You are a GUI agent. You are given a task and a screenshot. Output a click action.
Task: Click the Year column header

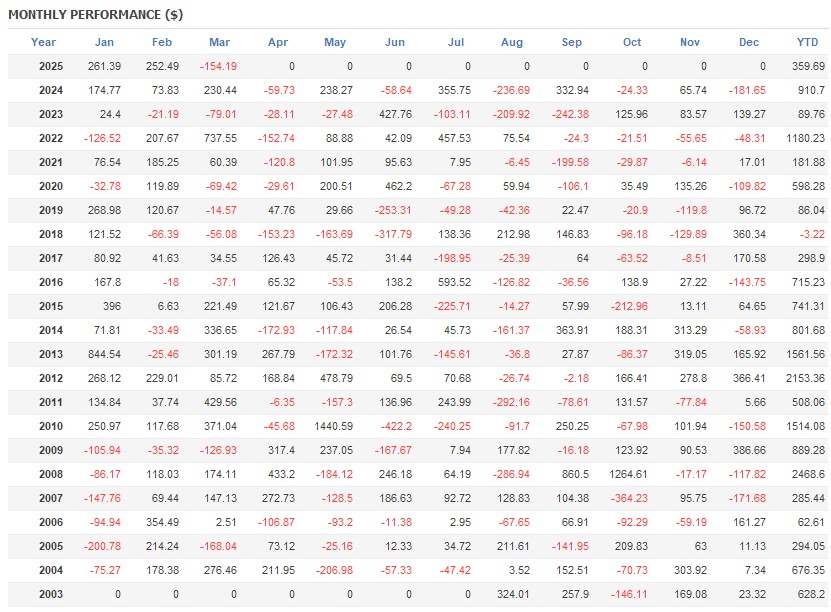[x=43, y=42]
